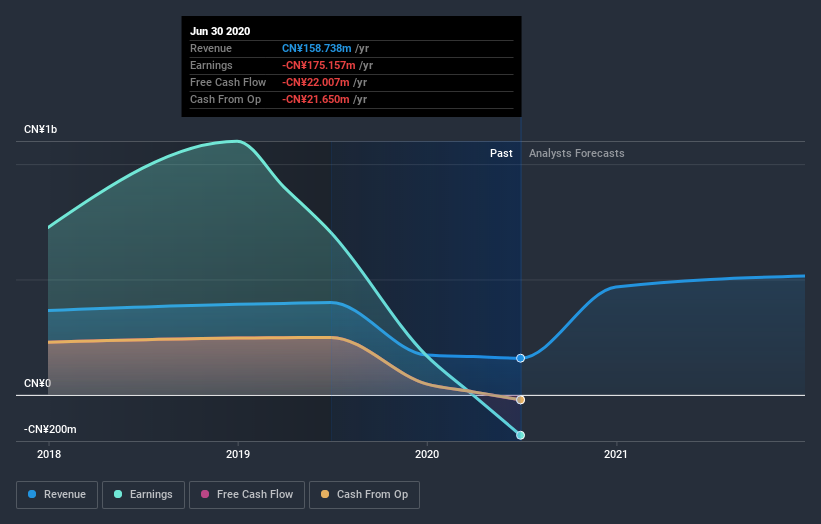821x524 pixels.
Task: Click the Cash From Op tooltip label
Action: 225,99
